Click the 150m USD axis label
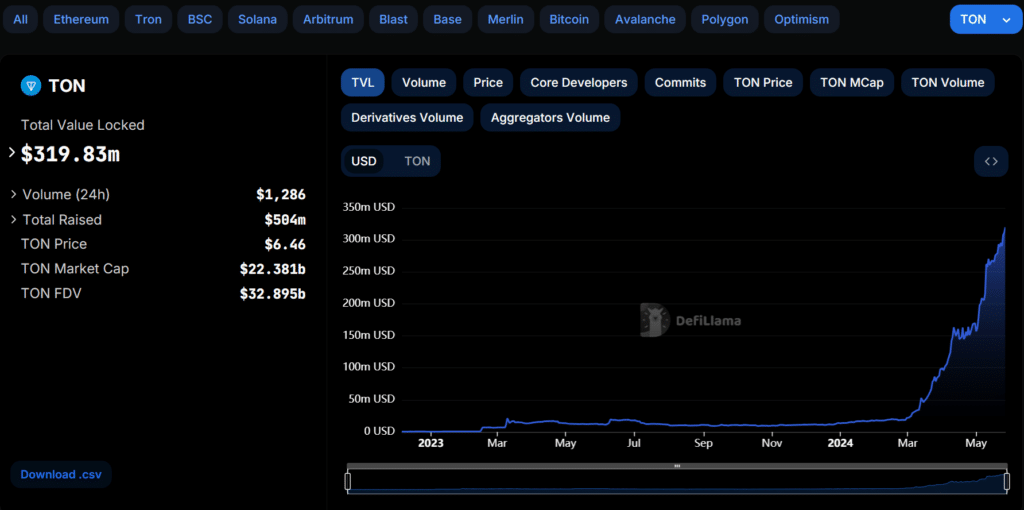Viewport: 1024px width, 510px height. 369,335
